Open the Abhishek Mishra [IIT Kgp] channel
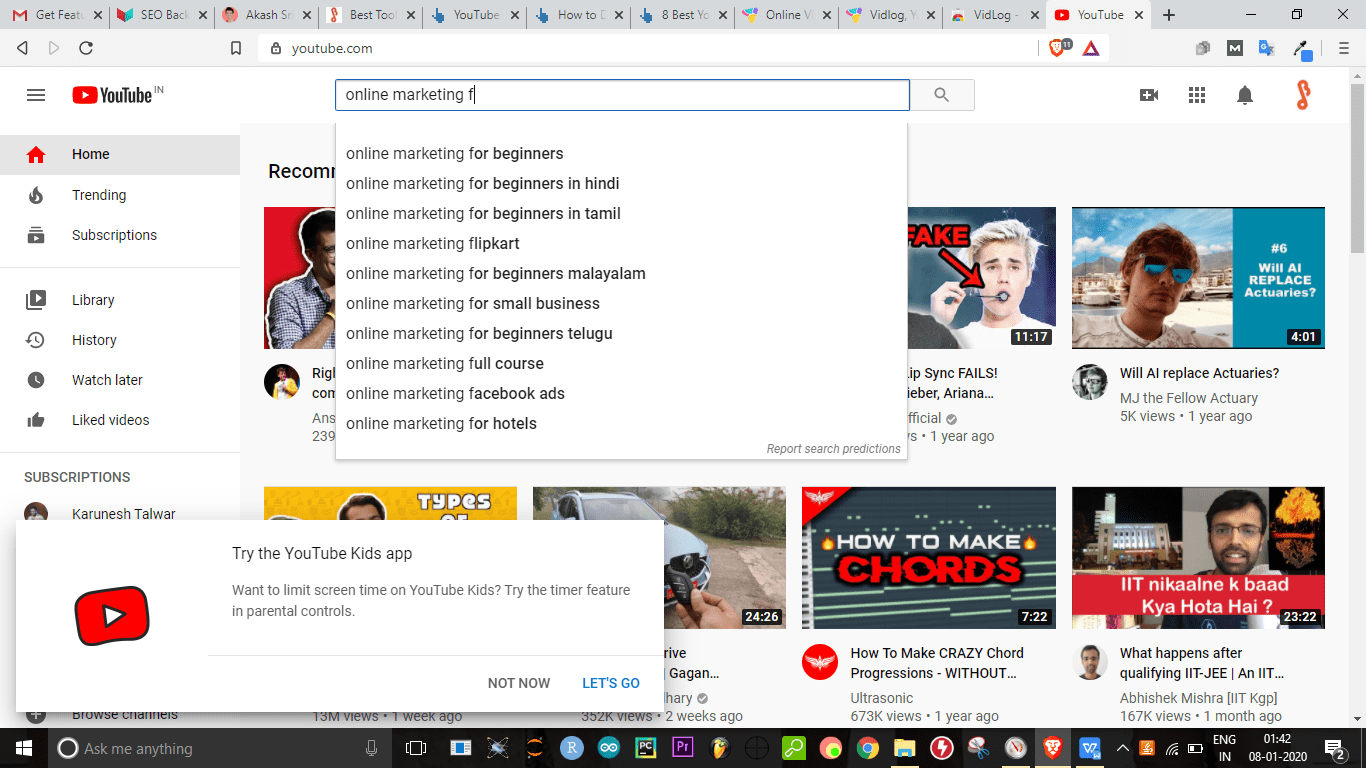This screenshot has height=768, width=1366. 1199,698
